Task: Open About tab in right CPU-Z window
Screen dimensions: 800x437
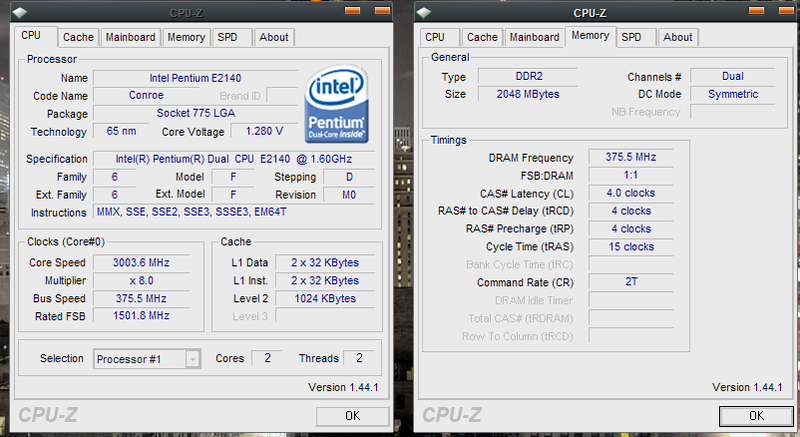Action: pos(678,37)
